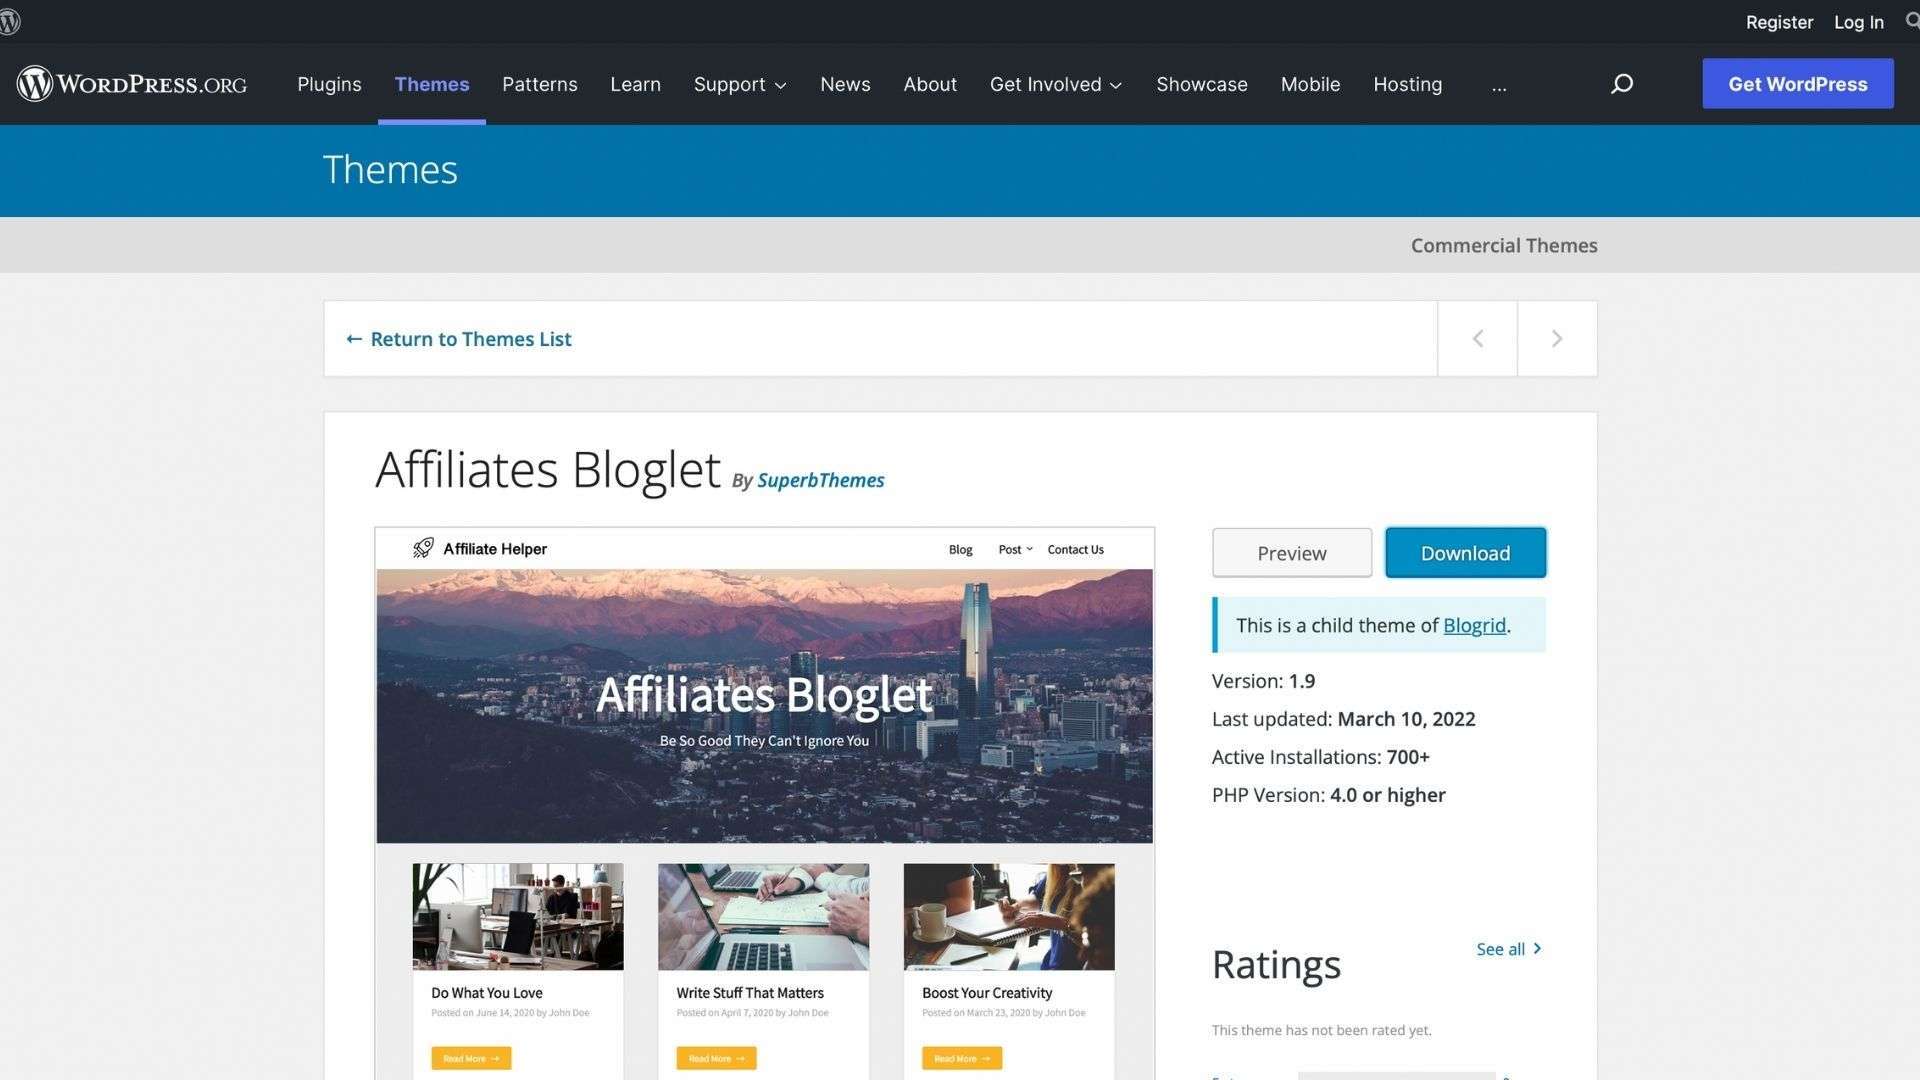Open the News menu item

click(845, 84)
